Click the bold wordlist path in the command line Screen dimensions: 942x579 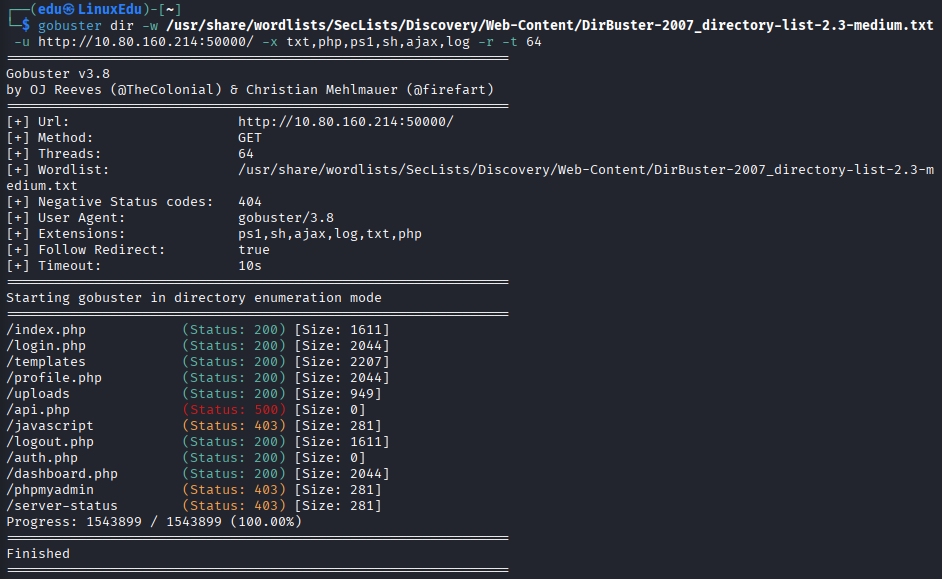coord(550,25)
